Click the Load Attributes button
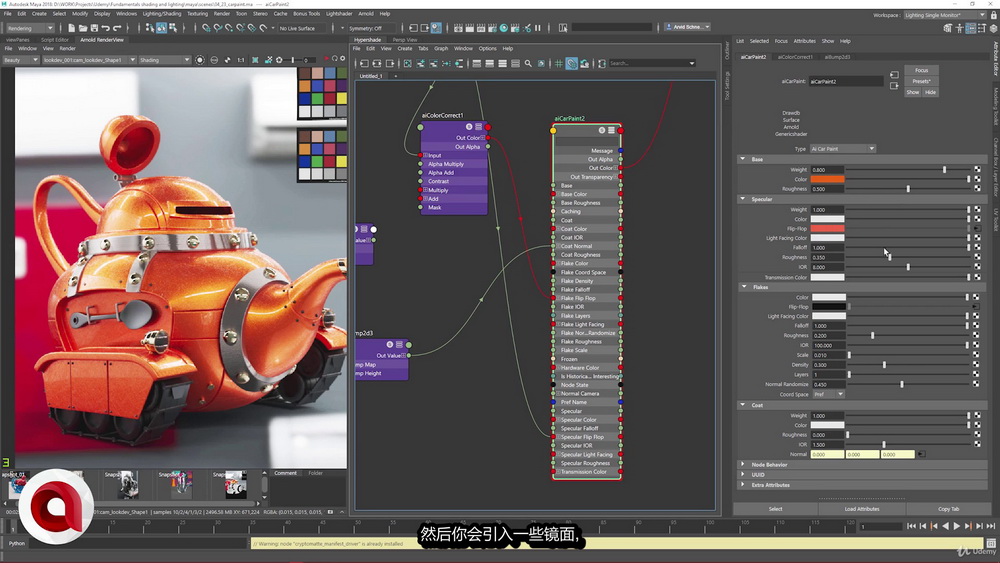Screen dimensions: 1000x563 point(862,509)
